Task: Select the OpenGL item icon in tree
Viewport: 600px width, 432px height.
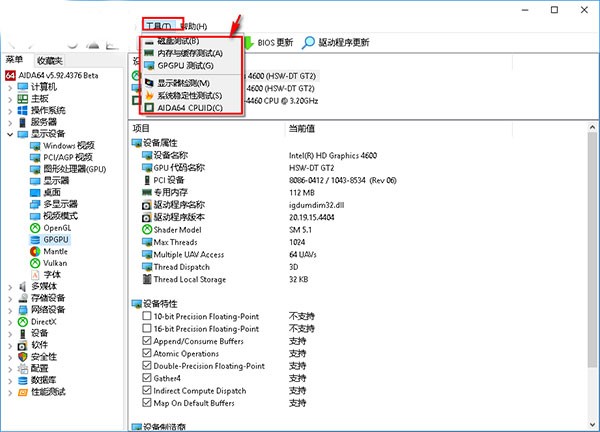Action: tap(34, 228)
